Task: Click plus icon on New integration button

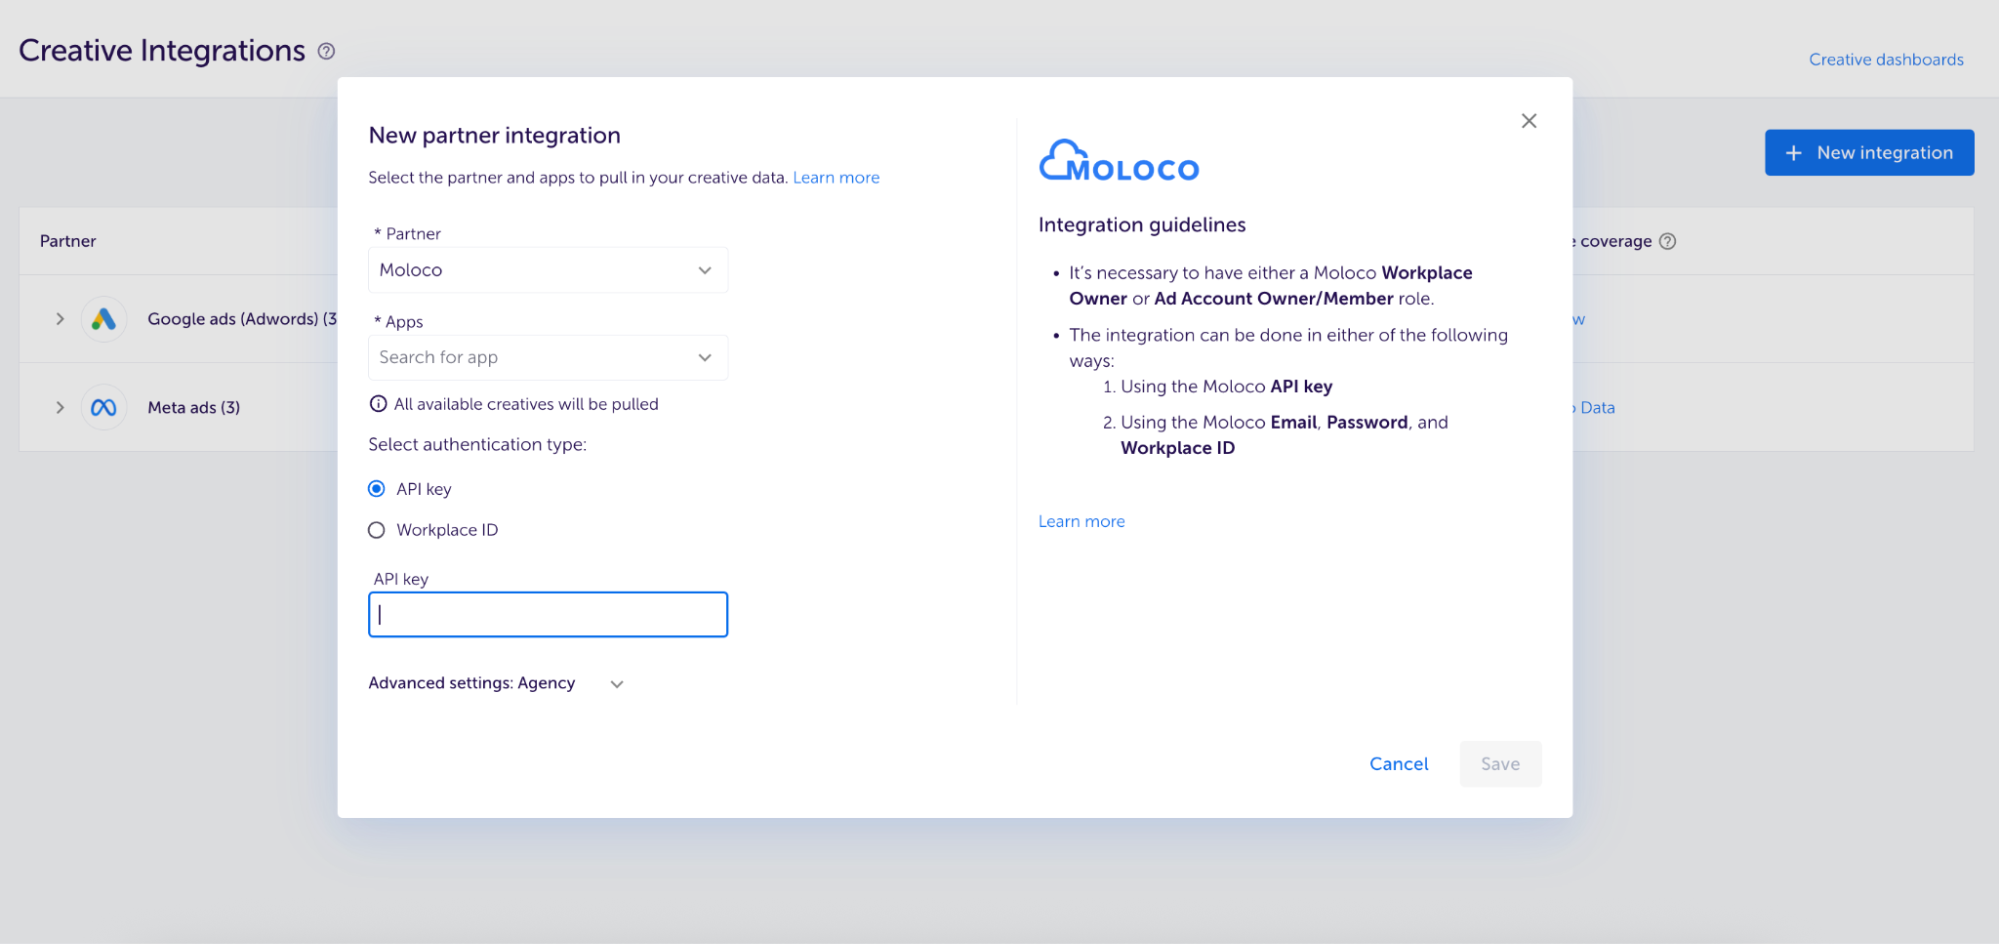Action: [x=1794, y=153]
